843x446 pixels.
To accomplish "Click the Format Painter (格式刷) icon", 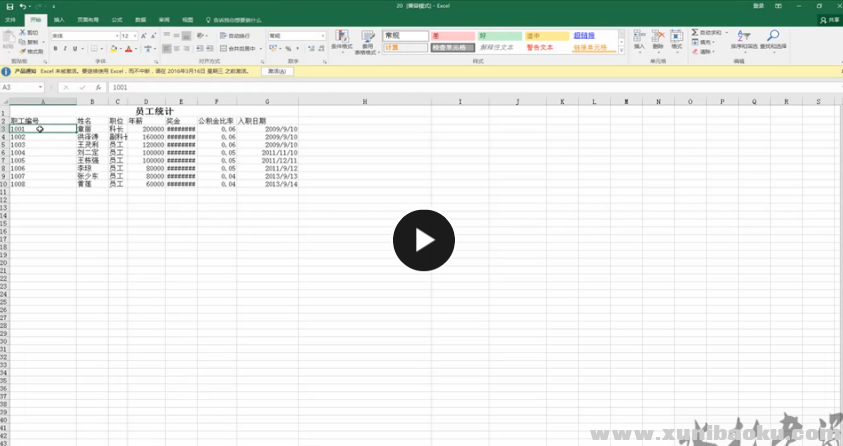I will click(x=32, y=51).
